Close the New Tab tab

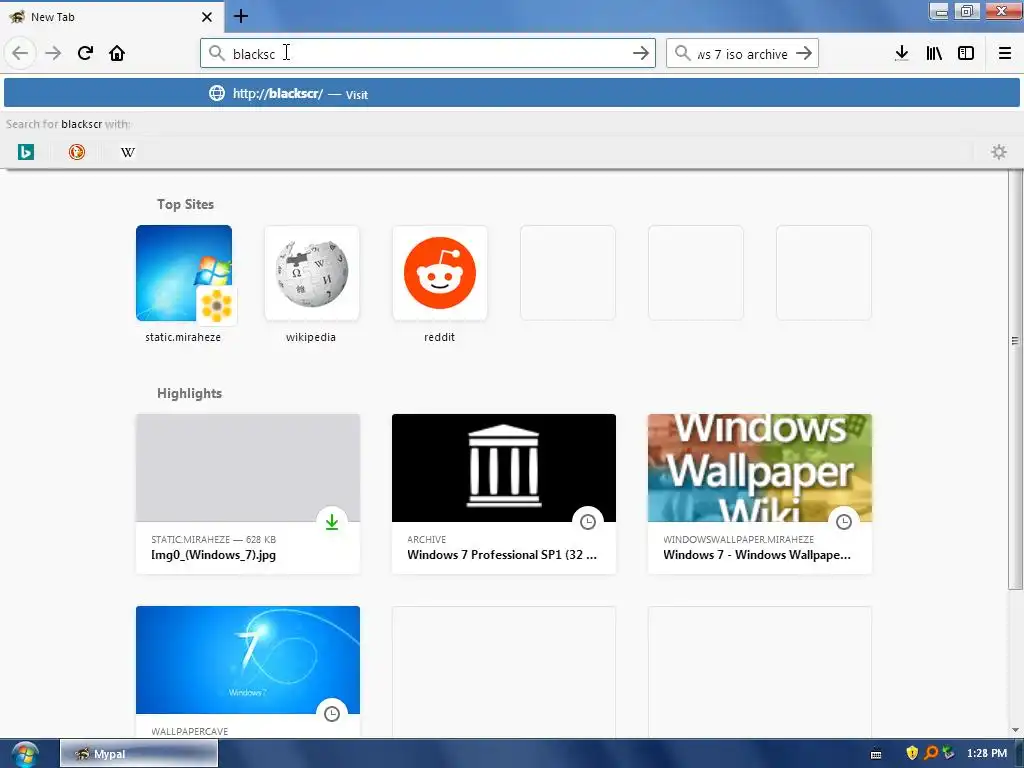click(x=207, y=17)
